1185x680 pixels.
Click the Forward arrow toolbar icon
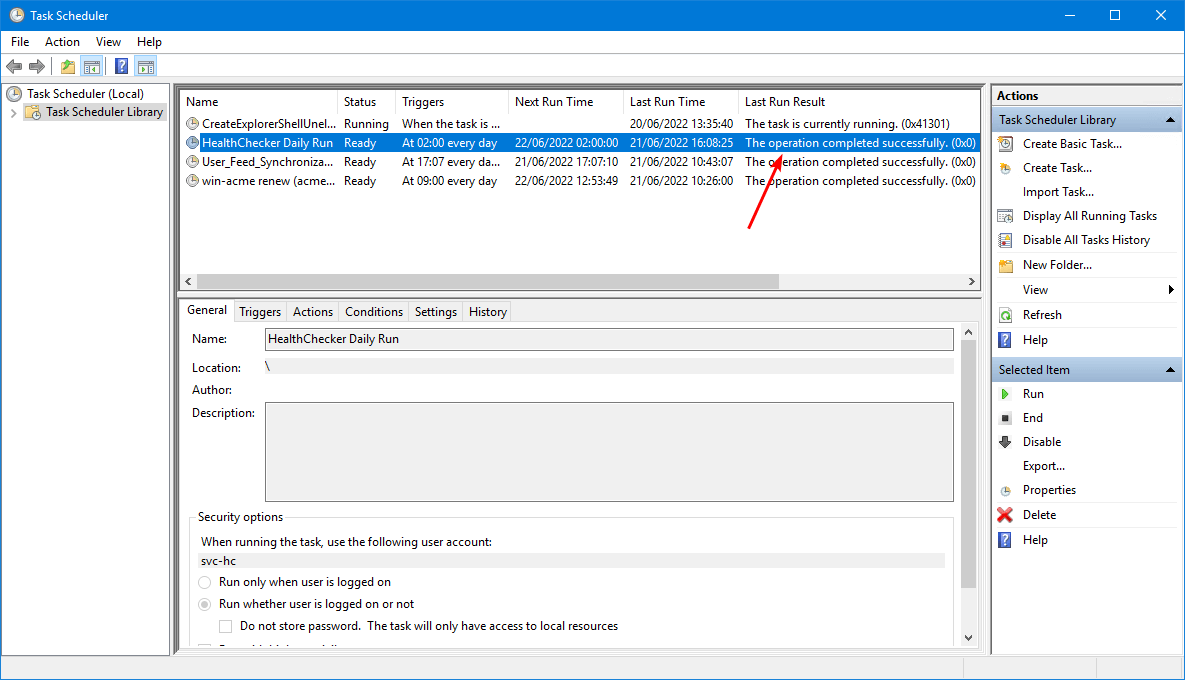36,66
